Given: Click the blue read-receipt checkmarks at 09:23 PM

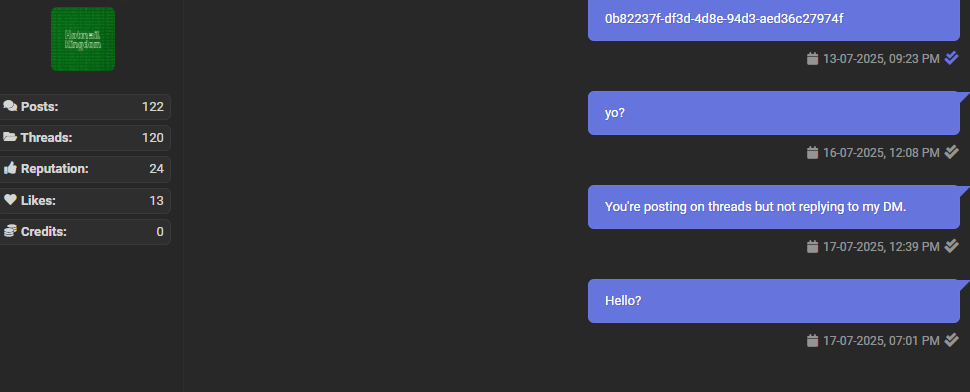Looking at the screenshot, I should (x=951, y=58).
